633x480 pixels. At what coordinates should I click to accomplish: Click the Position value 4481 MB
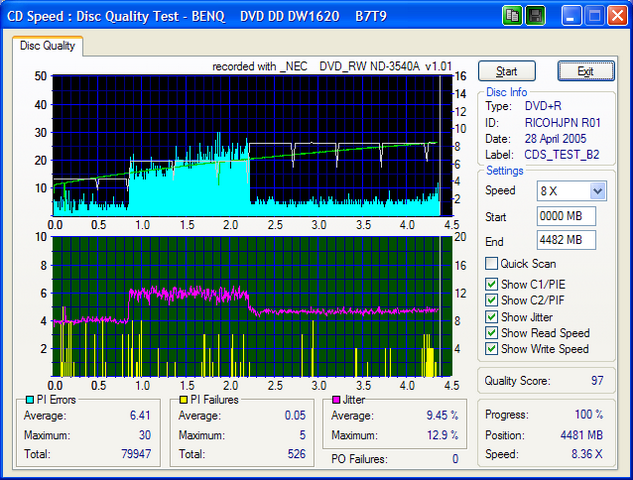[582, 435]
